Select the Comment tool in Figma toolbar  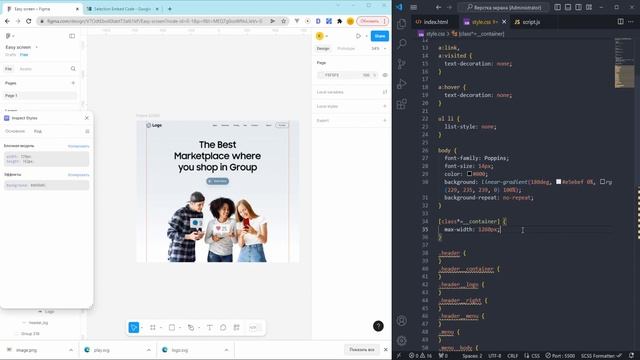(223, 327)
